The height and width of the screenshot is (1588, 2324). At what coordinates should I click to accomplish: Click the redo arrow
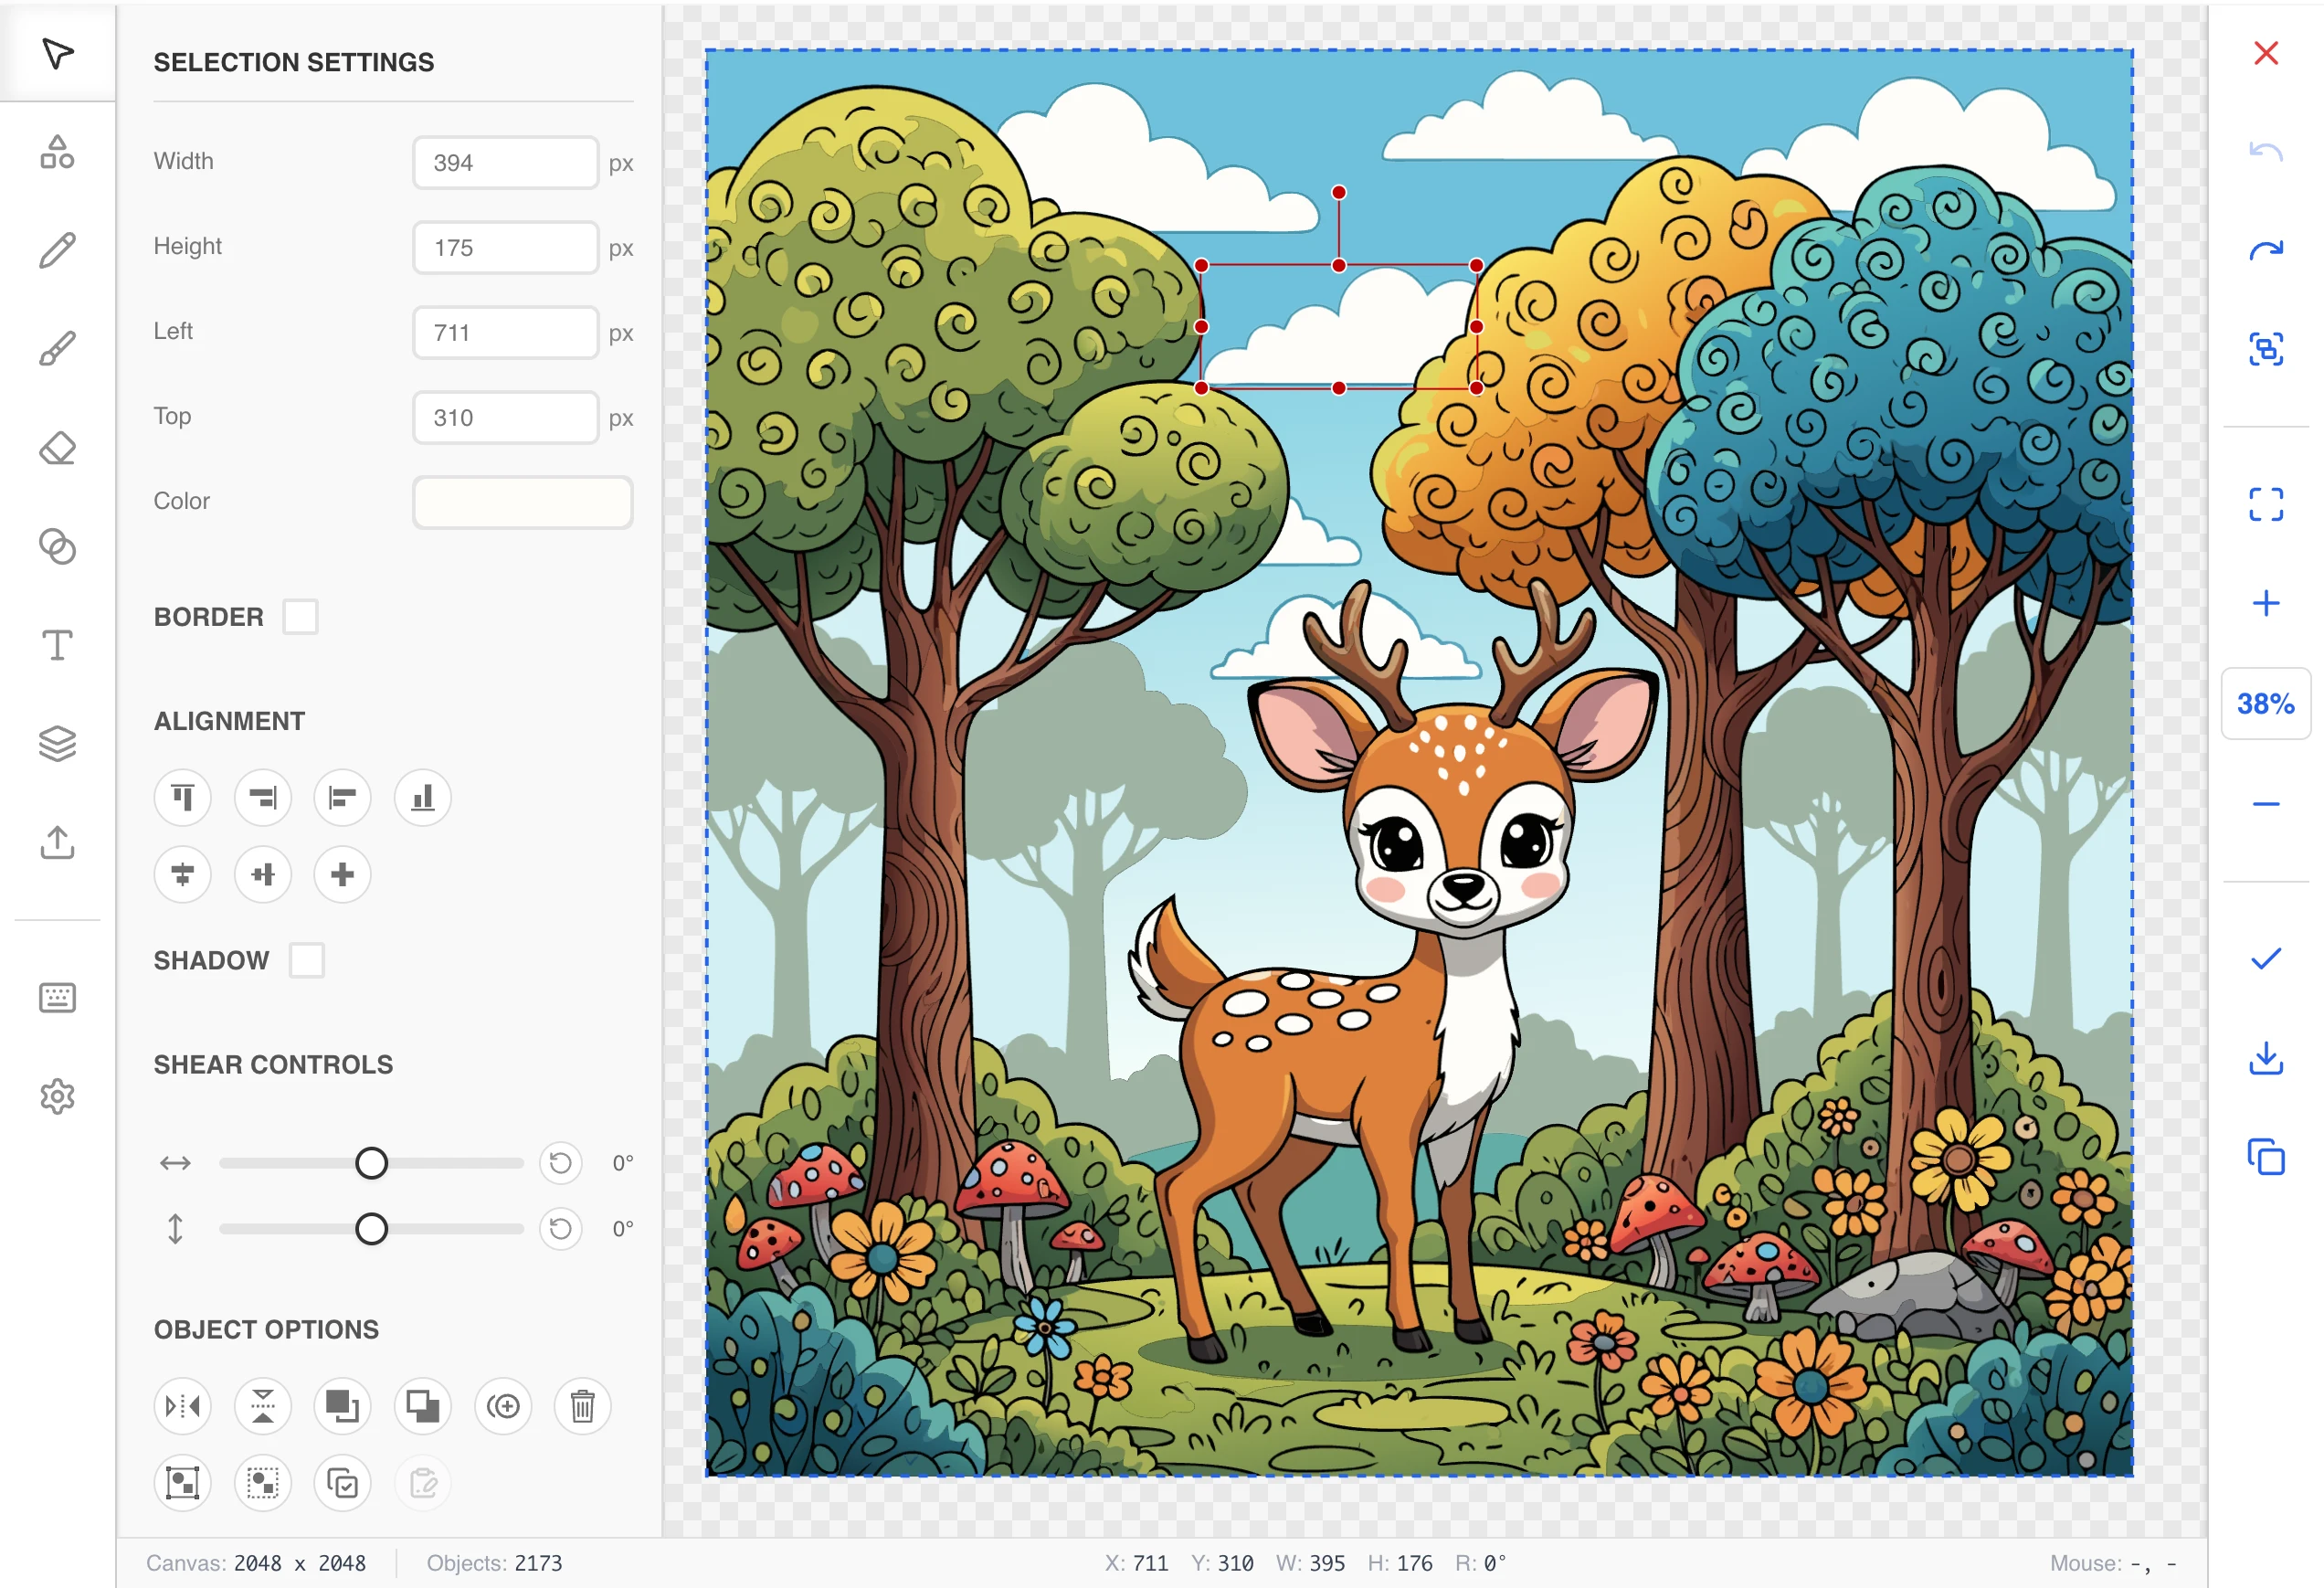point(2265,250)
